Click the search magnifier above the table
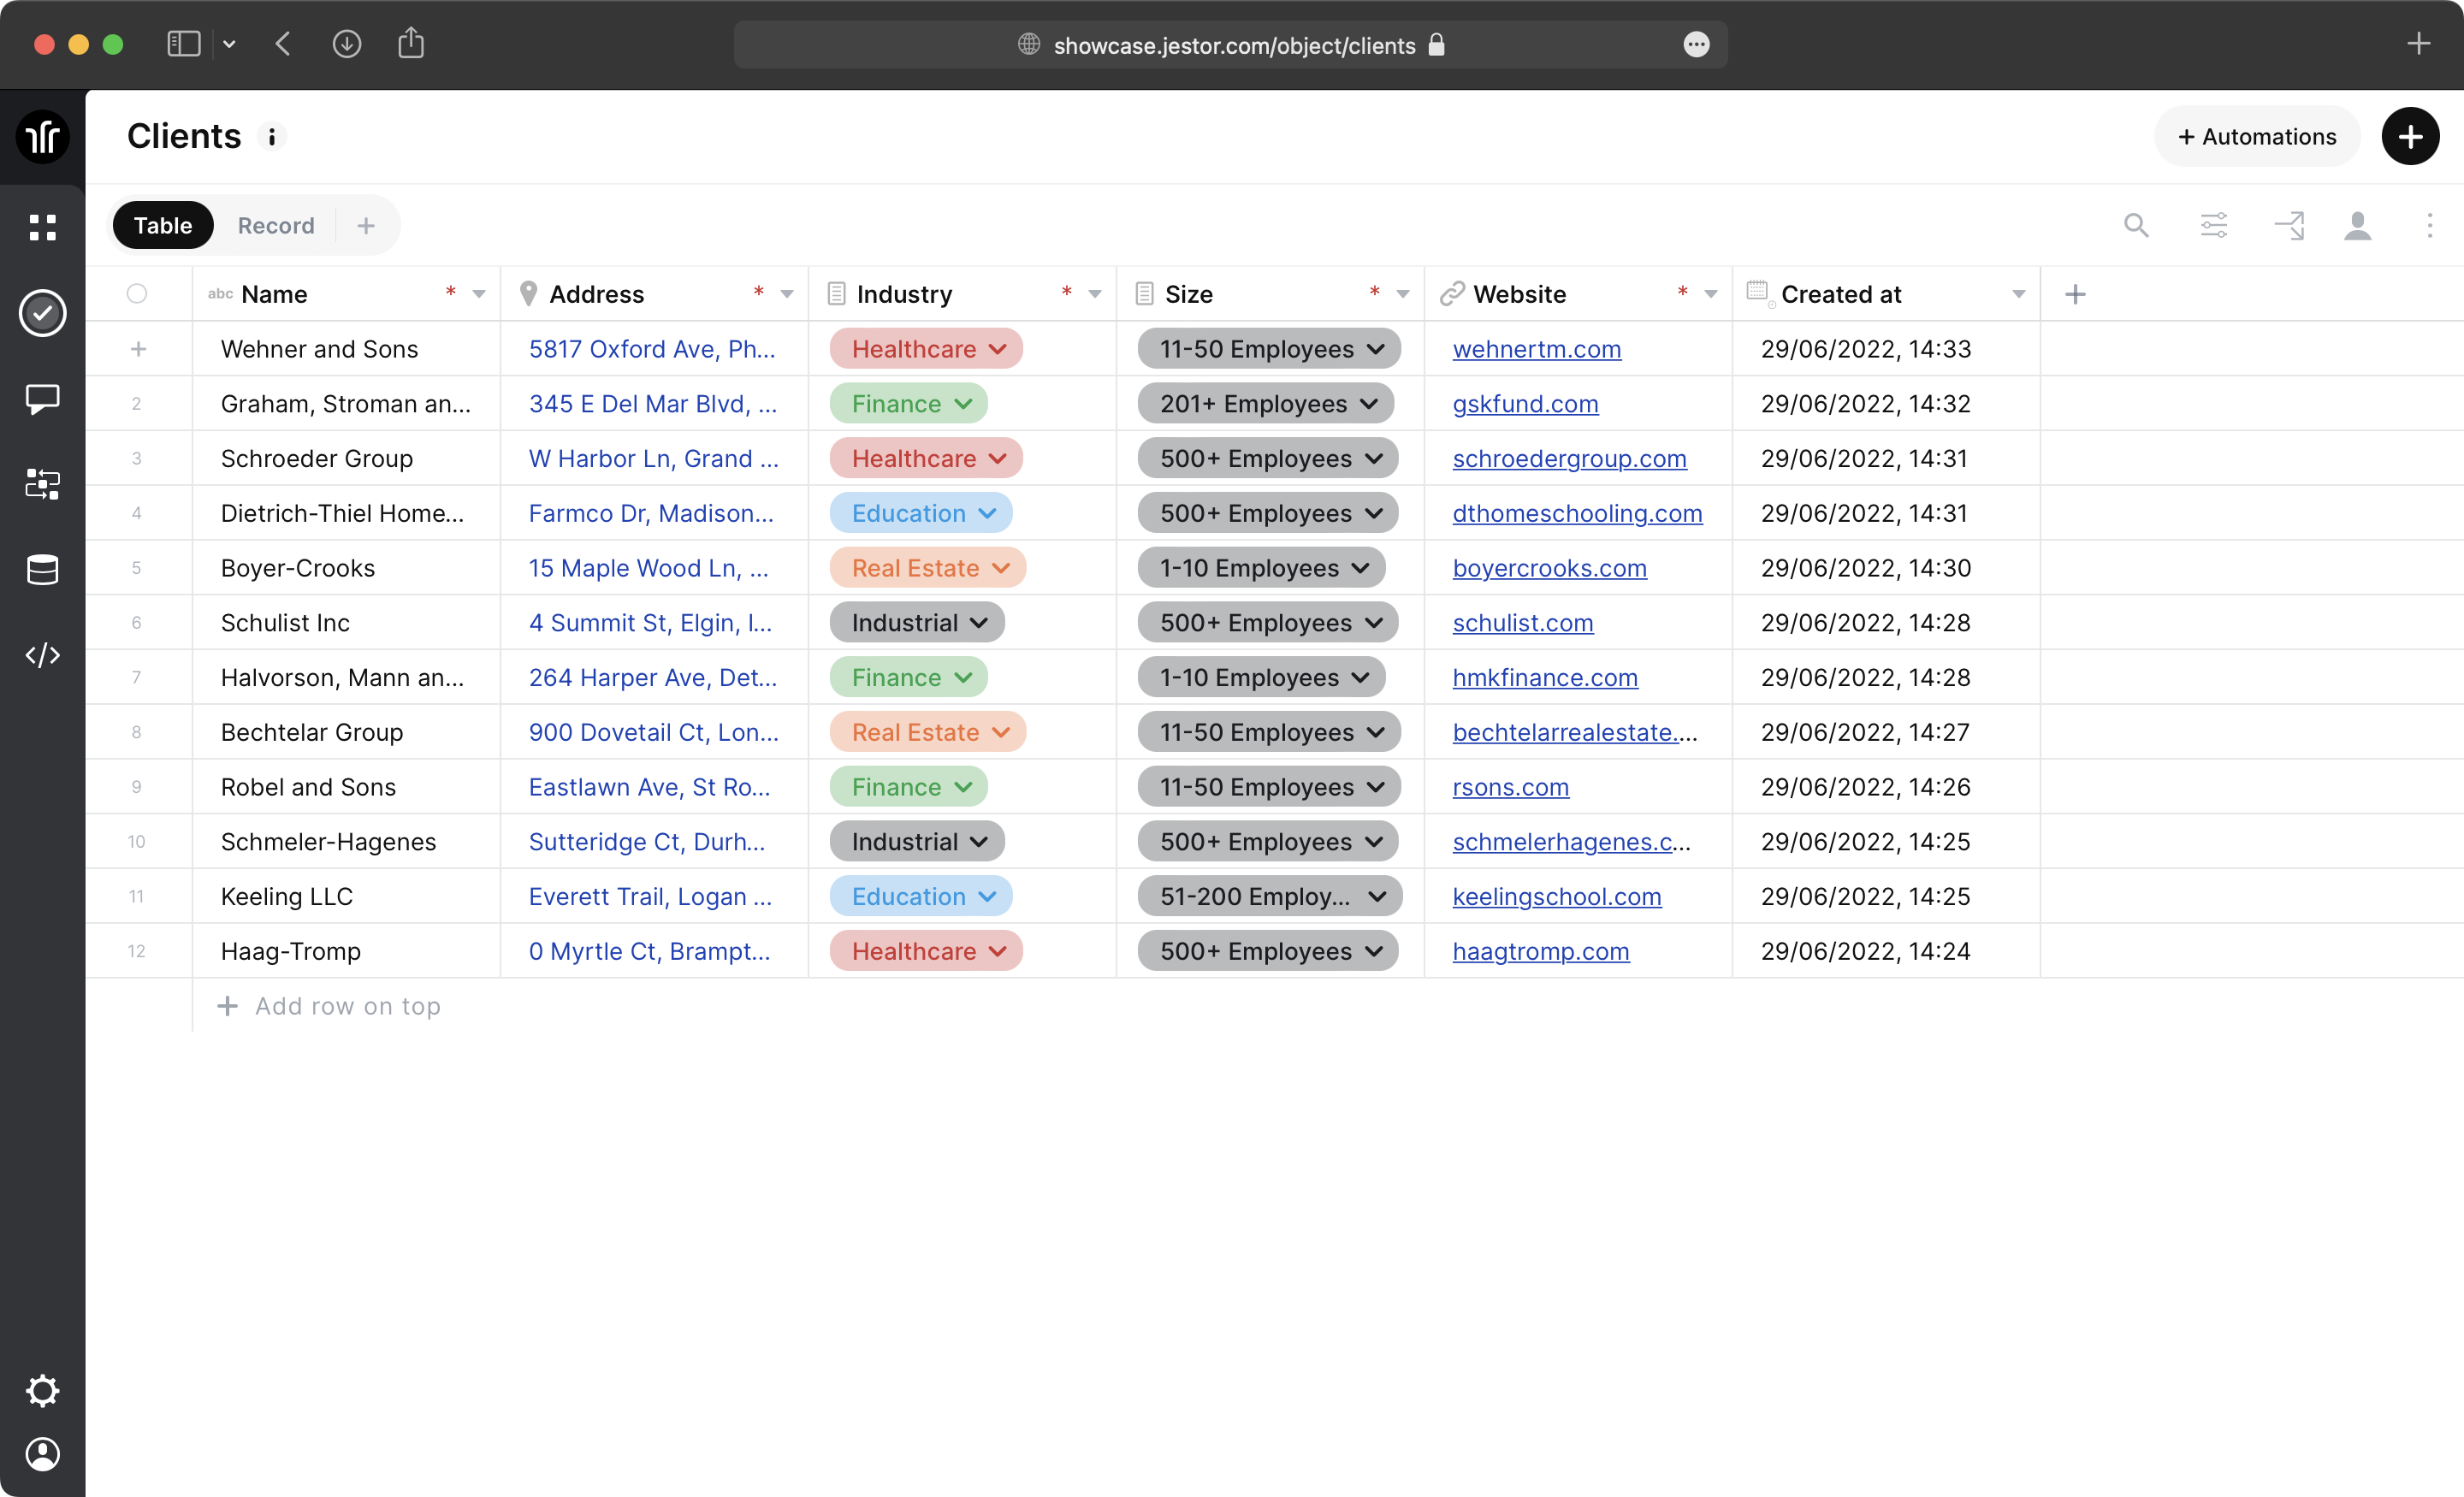Viewport: 2464px width, 1497px height. click(2136, 226)
